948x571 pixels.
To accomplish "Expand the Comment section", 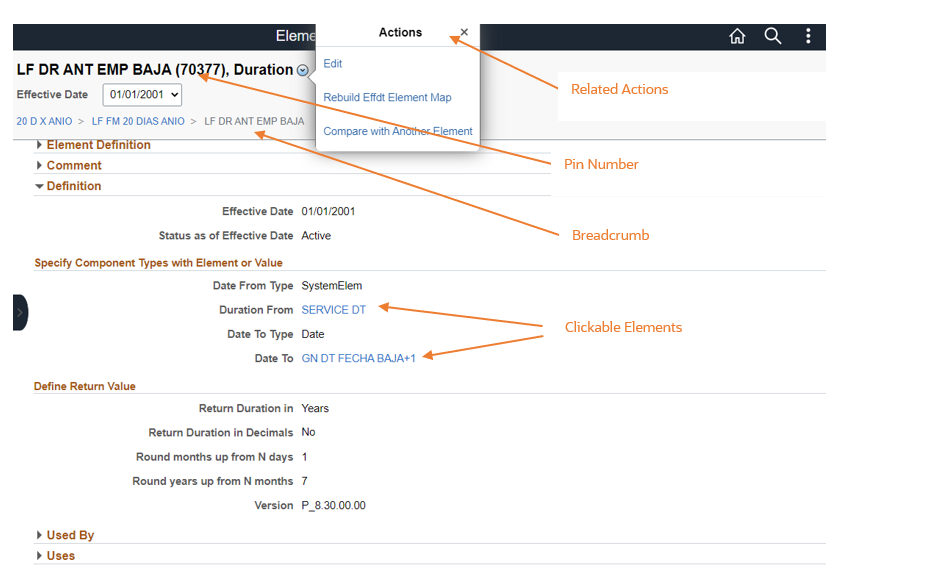I will tap(73, 165).
